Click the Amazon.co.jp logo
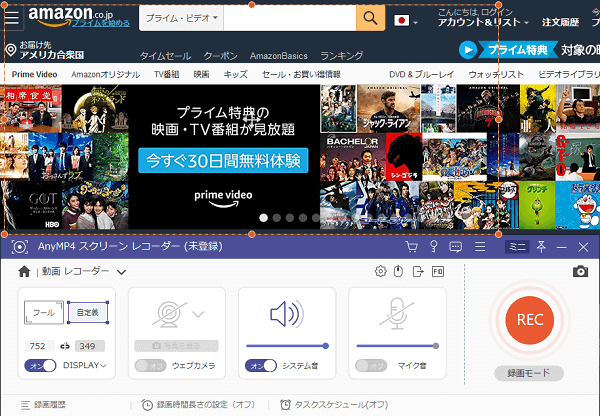The image size is (600, 416). coord(71,15)
